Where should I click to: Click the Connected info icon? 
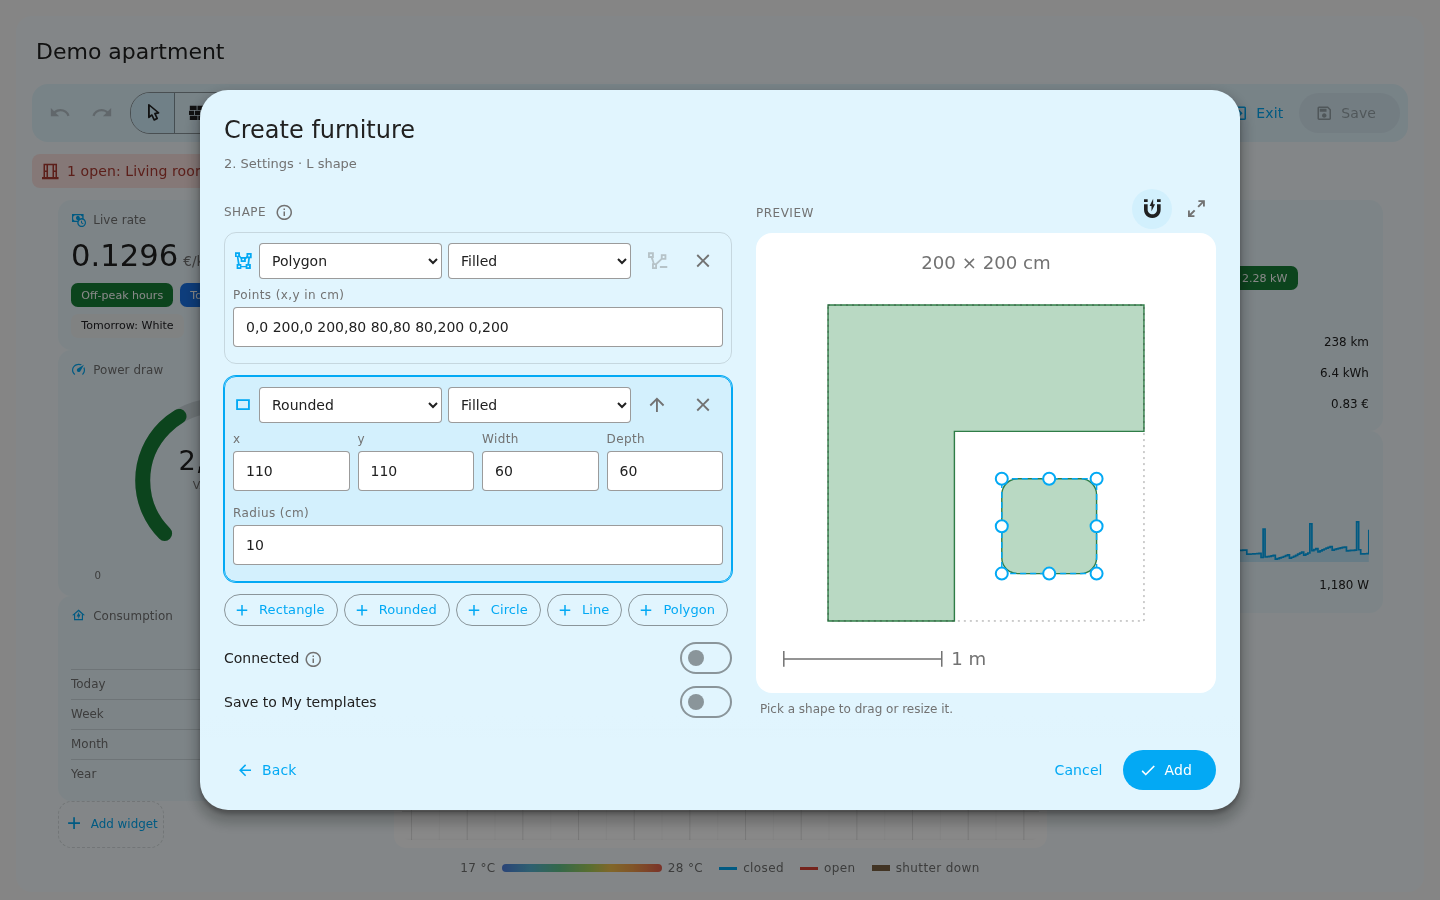[x=313, y=659]
